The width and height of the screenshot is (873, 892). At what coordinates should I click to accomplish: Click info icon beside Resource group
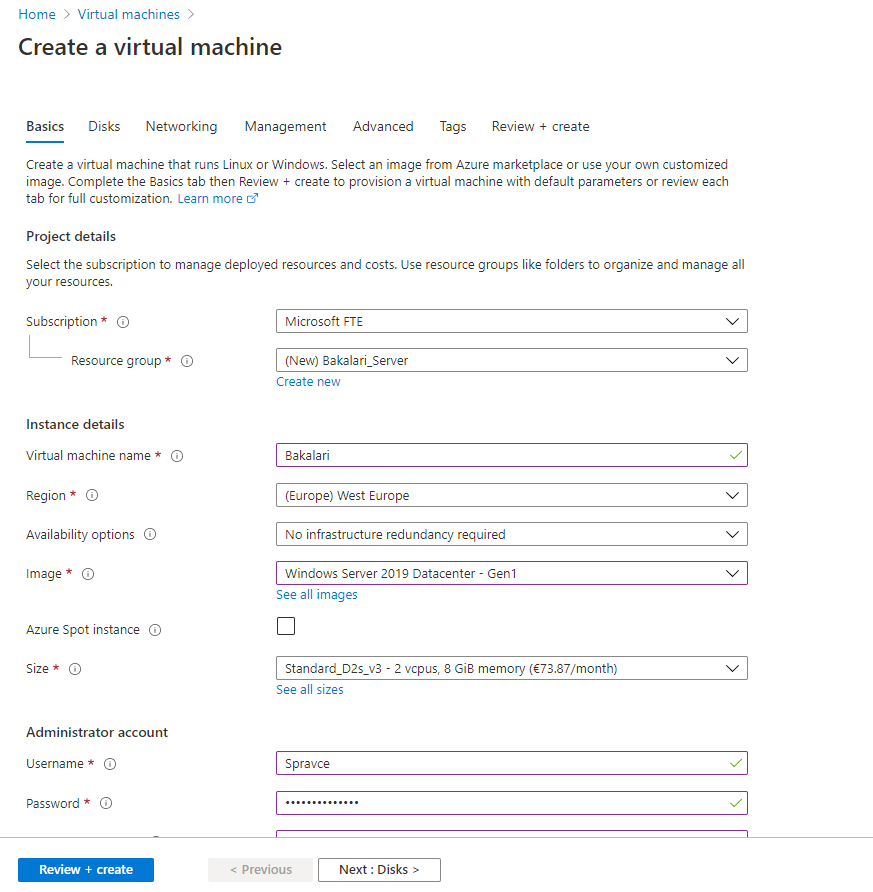pos(187,361)
